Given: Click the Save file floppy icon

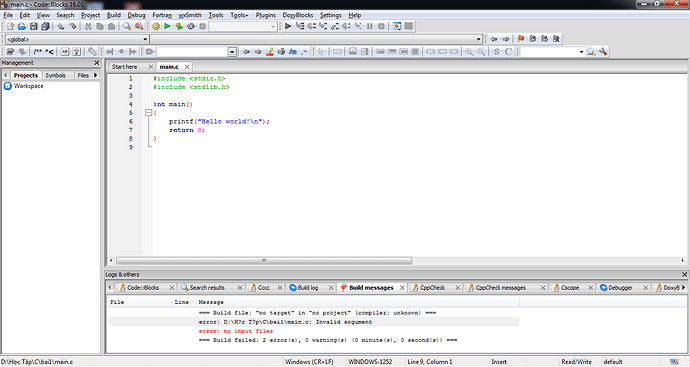Looking at the screenshot, I should pyautogui.click(x=33, y=26).
